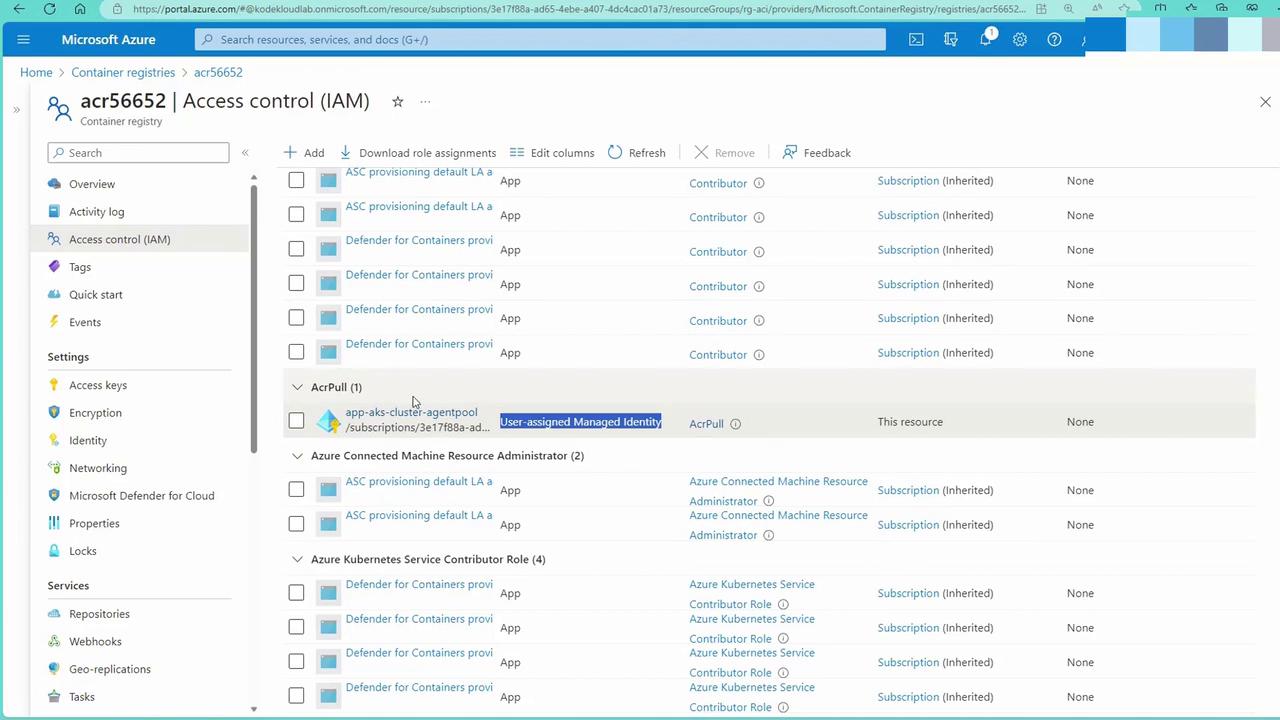This screenshot has width=1280, height=720.
Task: Favorite this resource with the star icon
Action: 397,102
